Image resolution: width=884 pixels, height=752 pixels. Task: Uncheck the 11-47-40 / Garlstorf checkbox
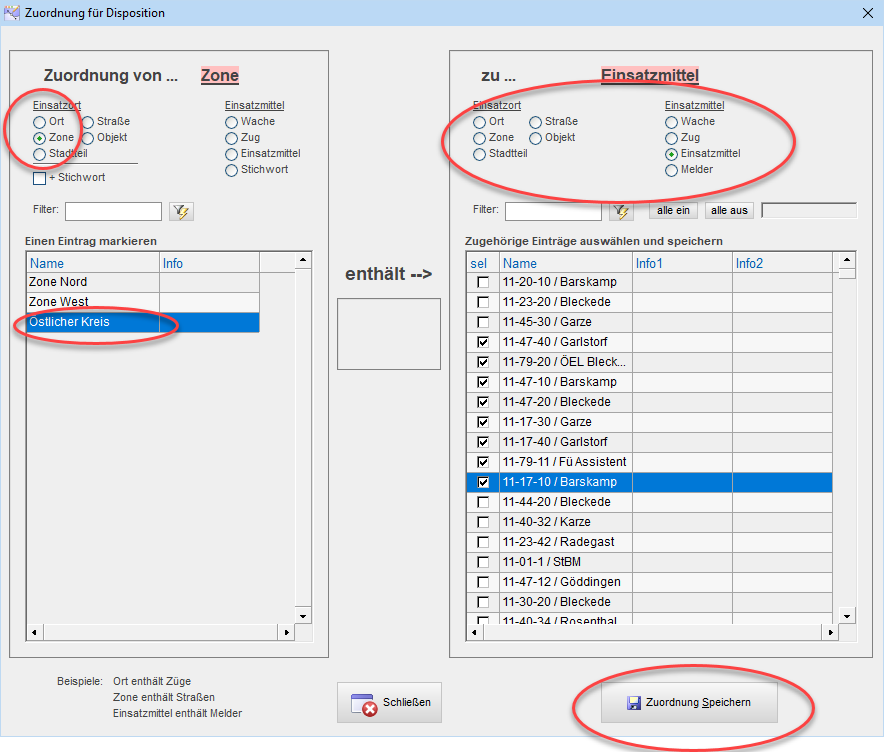click(x=484, y=342)
